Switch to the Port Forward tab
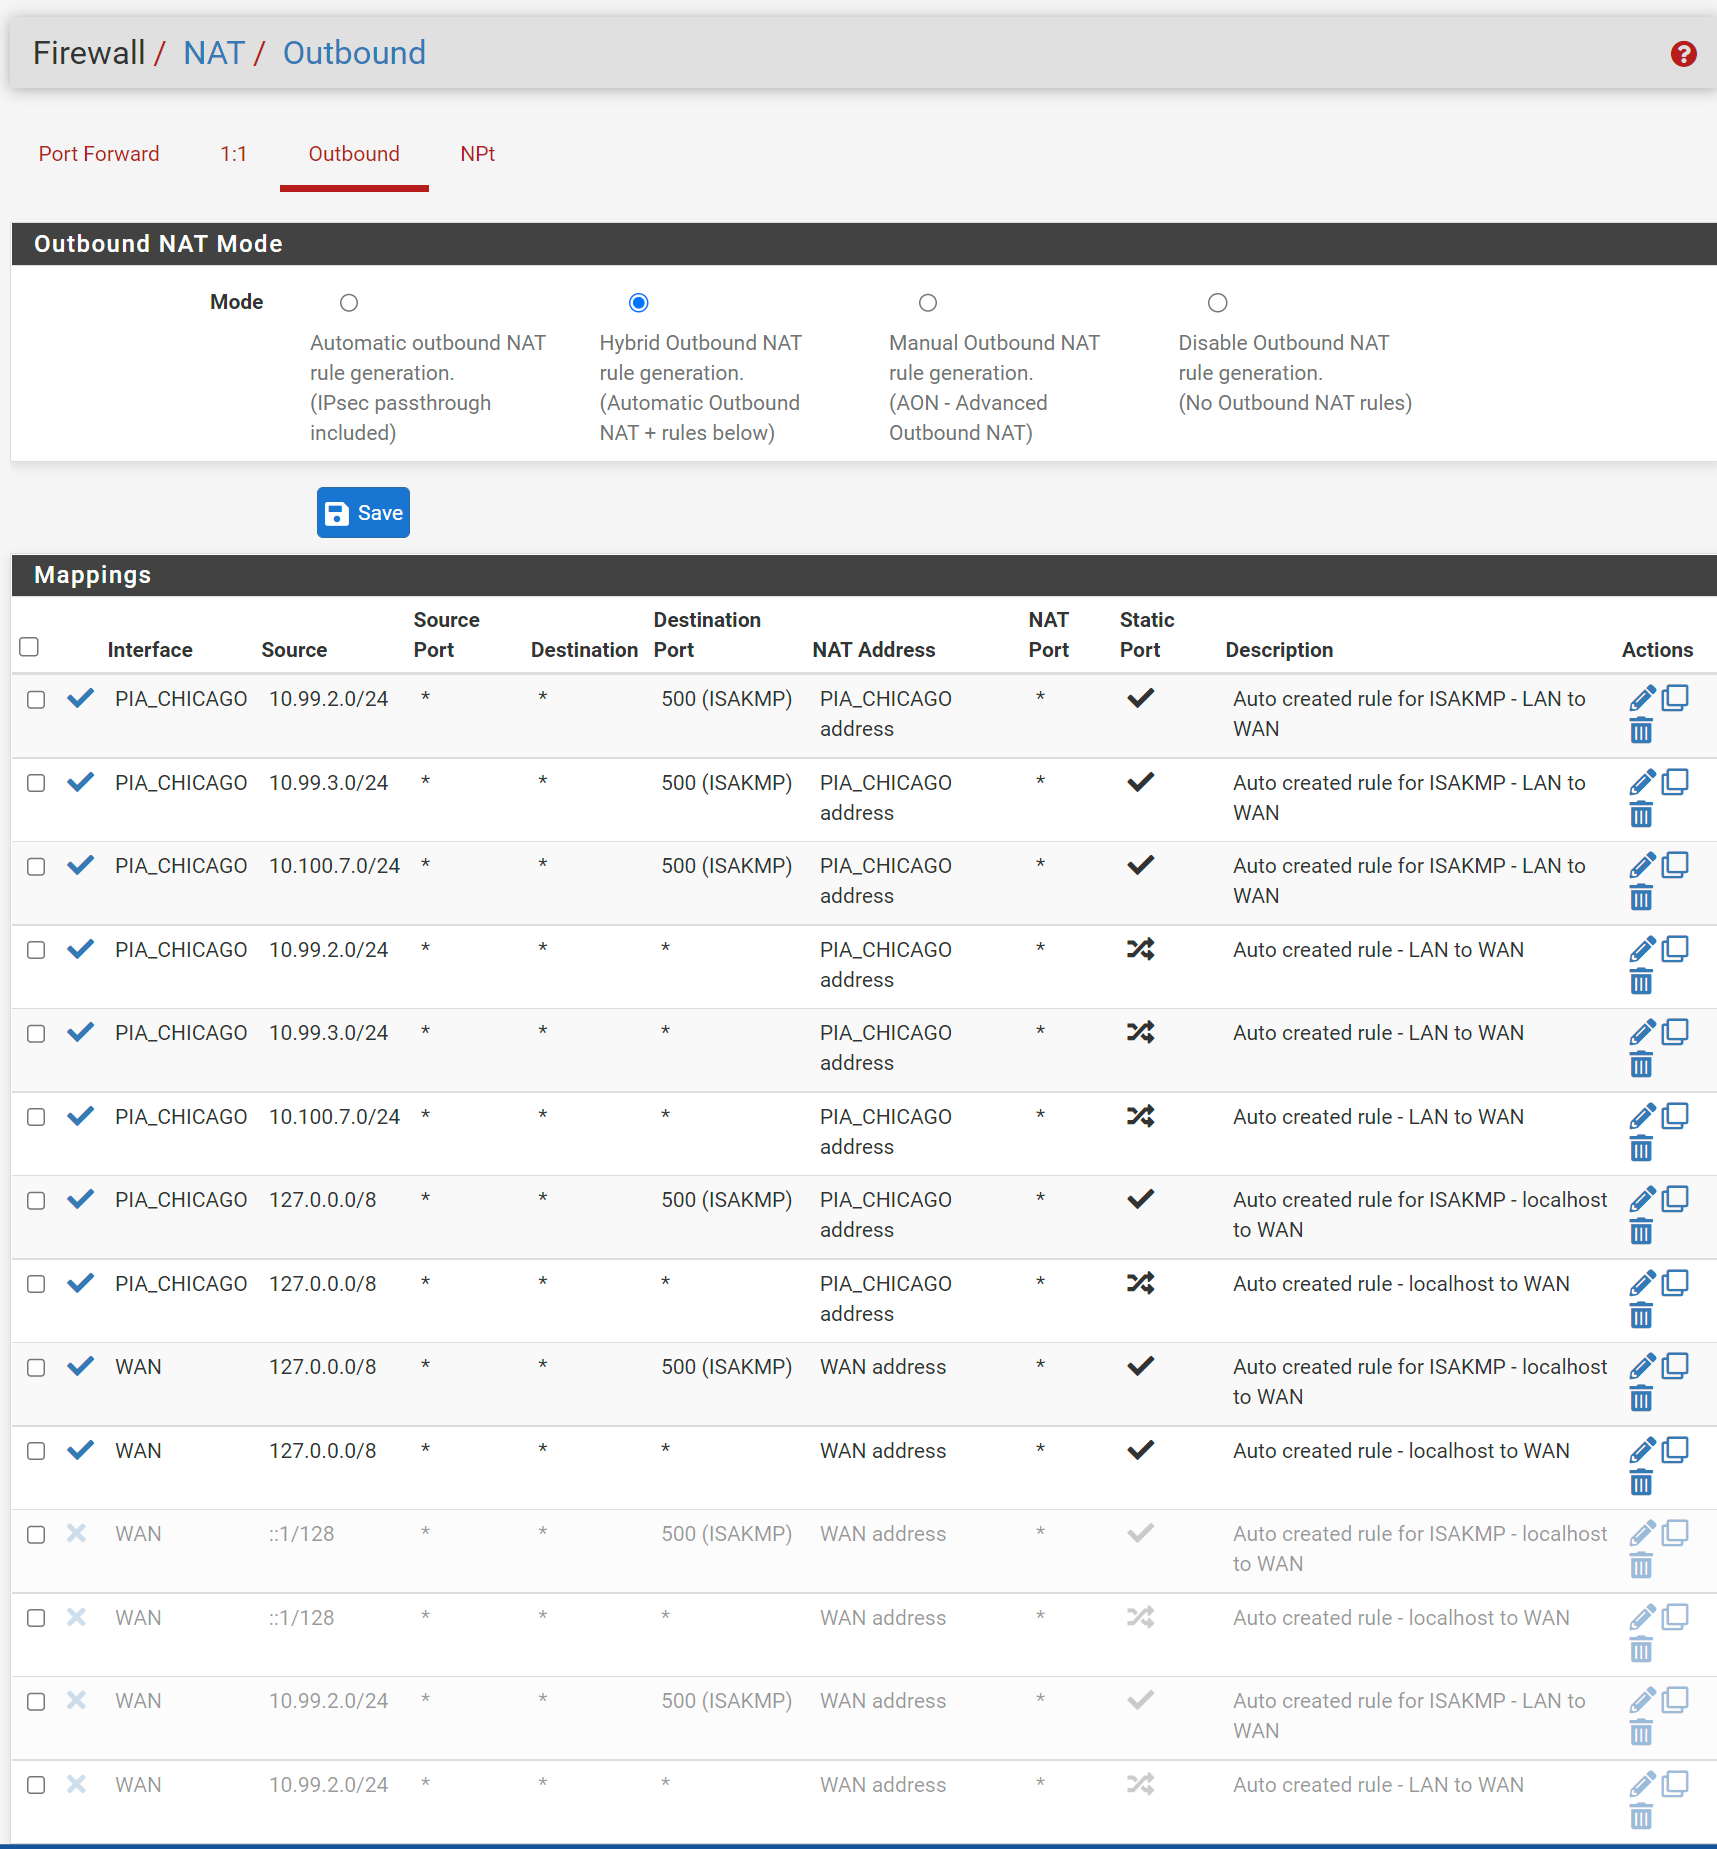Viewport: 1717px width, 1849px height. [99, 154]
